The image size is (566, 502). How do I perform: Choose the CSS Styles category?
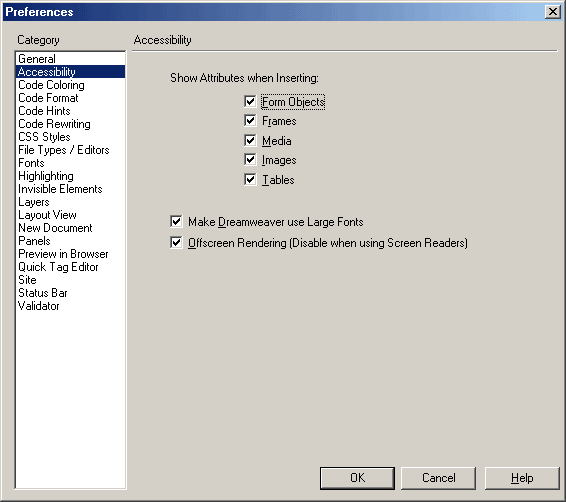click(x=44, y=137)
